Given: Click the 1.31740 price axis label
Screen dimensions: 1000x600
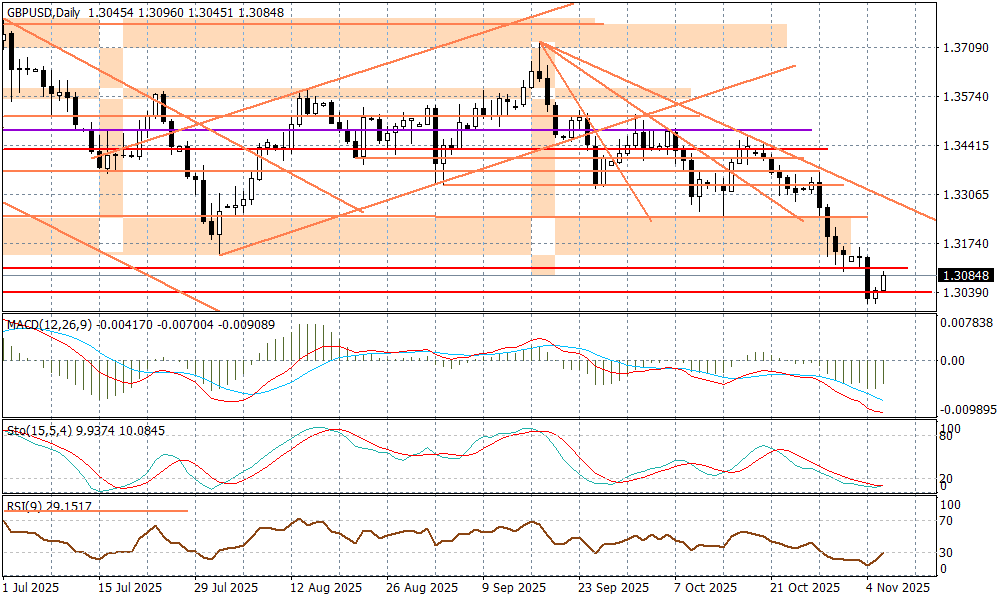Looking at the screenshot, I should 967,244.
